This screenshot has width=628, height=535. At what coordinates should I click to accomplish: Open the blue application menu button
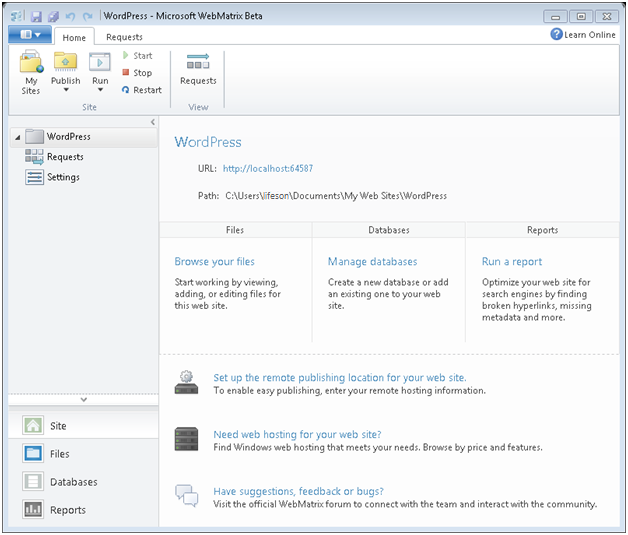[x=30, y=34]
